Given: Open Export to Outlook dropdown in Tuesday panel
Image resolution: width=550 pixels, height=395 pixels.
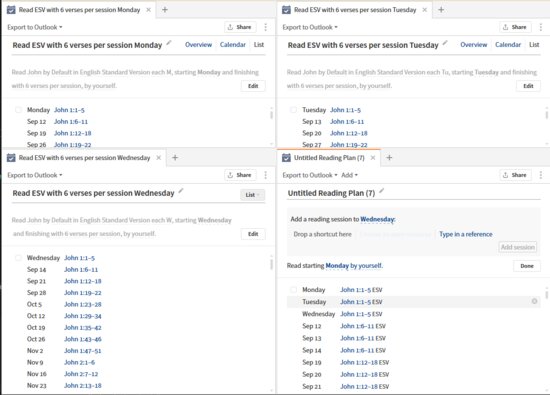Looking at the screenshot, I should coord(310,27).
